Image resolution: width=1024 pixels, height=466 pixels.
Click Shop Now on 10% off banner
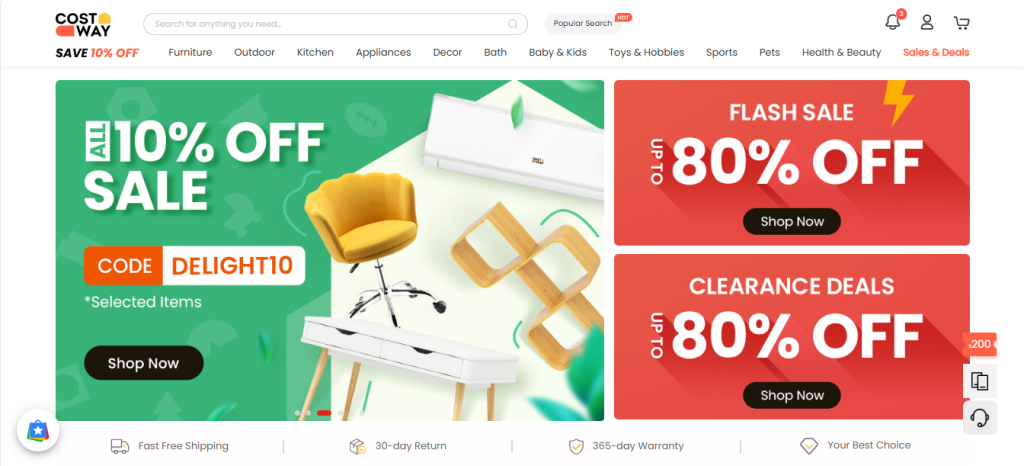144,363
